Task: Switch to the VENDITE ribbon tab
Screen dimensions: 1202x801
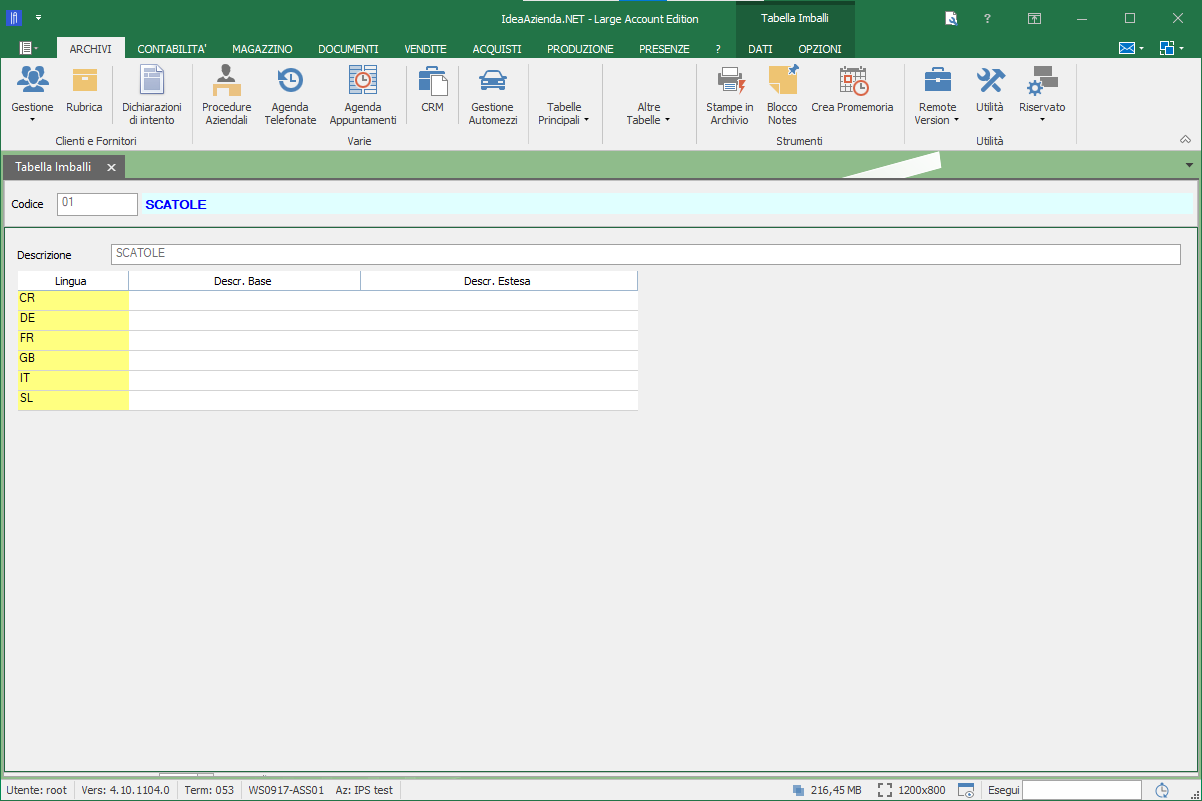Action: tap(426, 48)
